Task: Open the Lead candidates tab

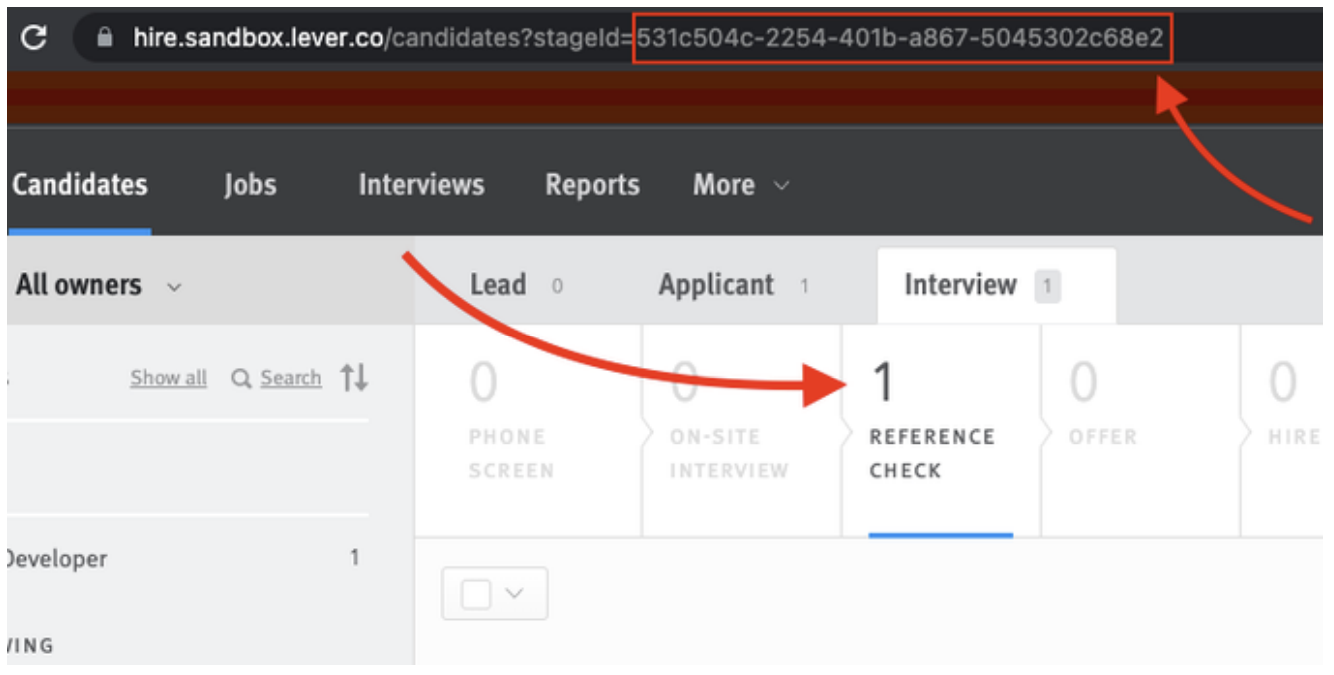Action: 503,284
